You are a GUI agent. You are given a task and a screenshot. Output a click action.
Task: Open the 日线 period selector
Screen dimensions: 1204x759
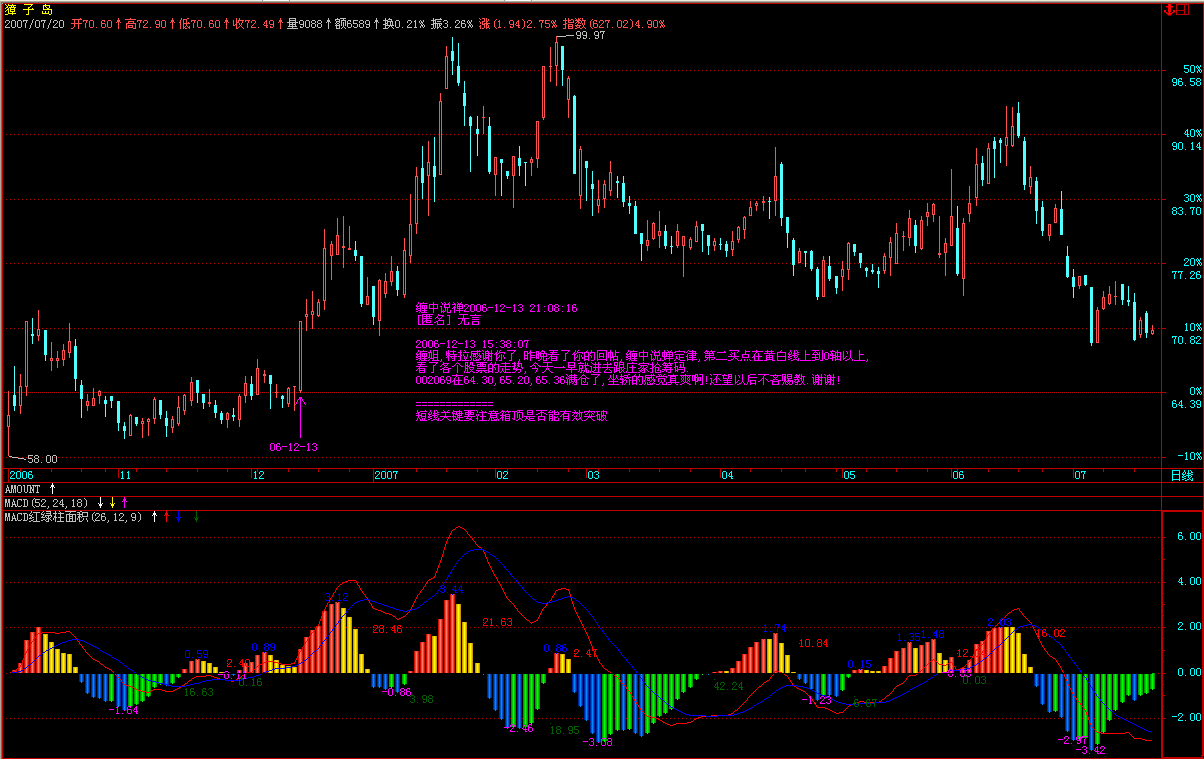1181,475
